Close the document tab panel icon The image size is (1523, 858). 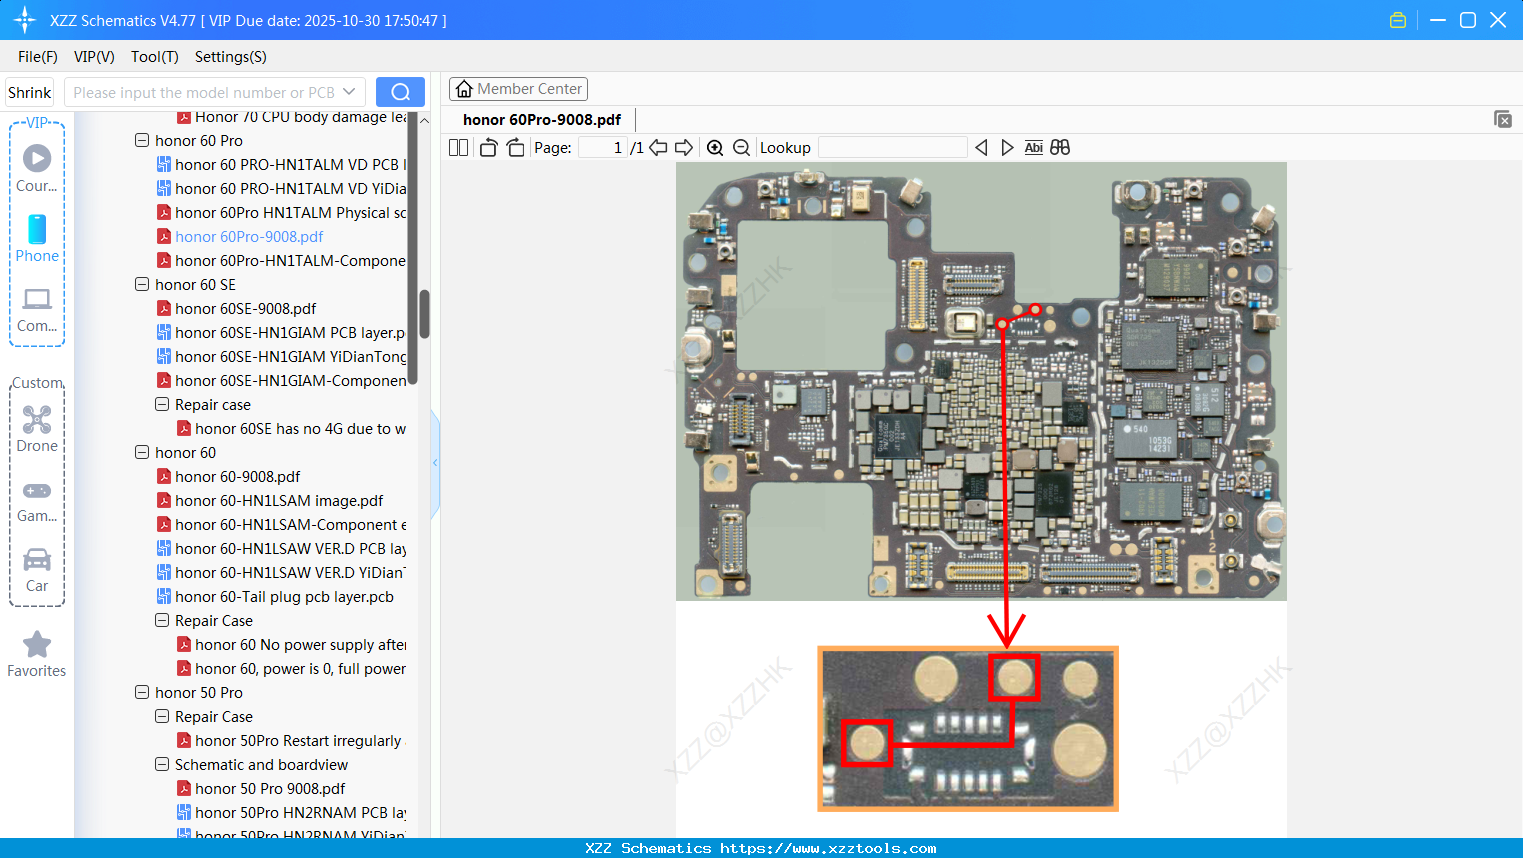point(1503,119)
